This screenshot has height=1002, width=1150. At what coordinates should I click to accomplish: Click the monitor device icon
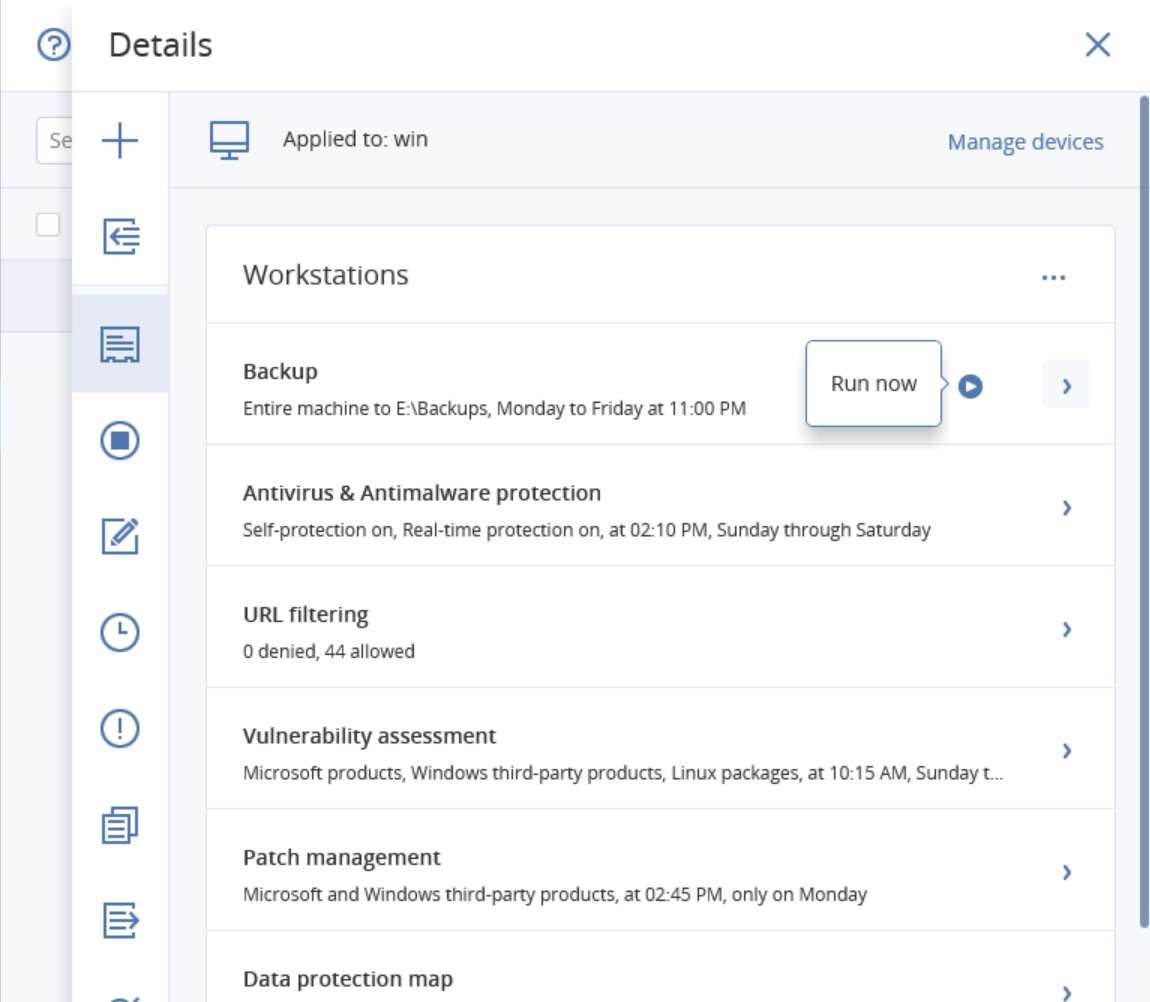click(x=230, y=140)
